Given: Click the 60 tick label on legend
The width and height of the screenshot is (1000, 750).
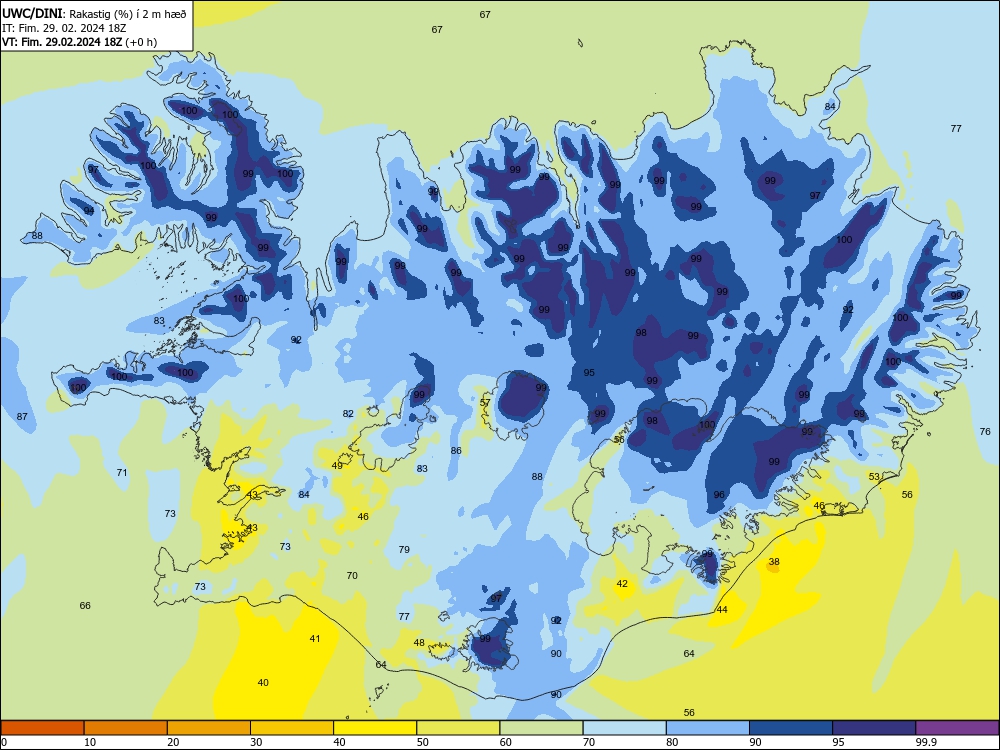Looking at the screenshot, I should (506, 742).
